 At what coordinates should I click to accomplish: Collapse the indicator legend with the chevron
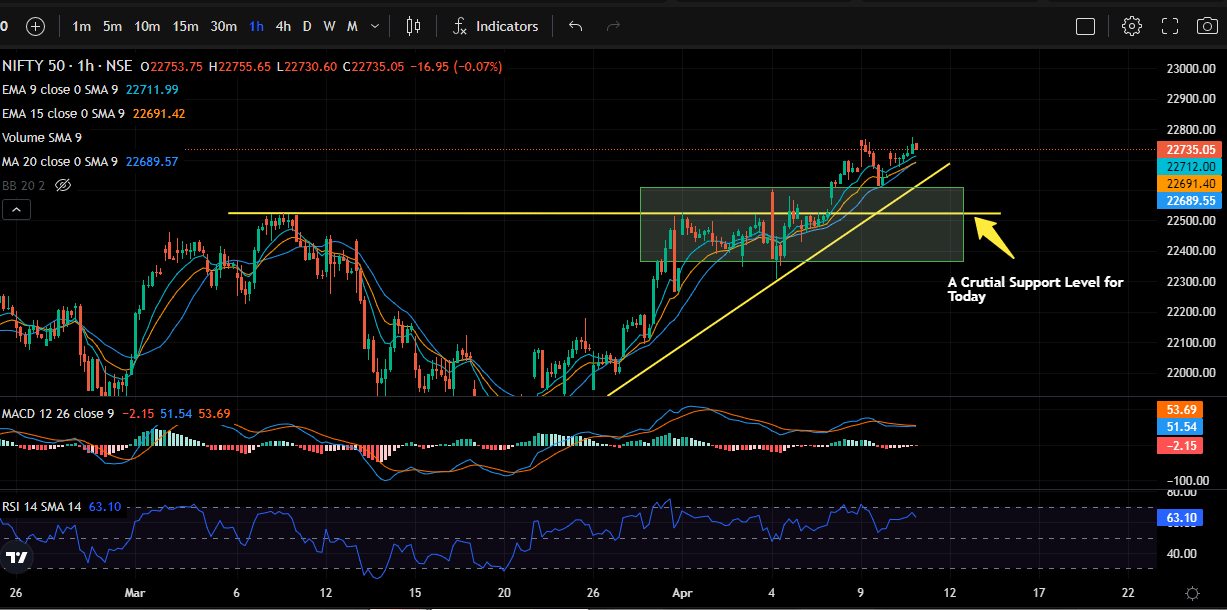pyautogui.click(x=16, y=209)
